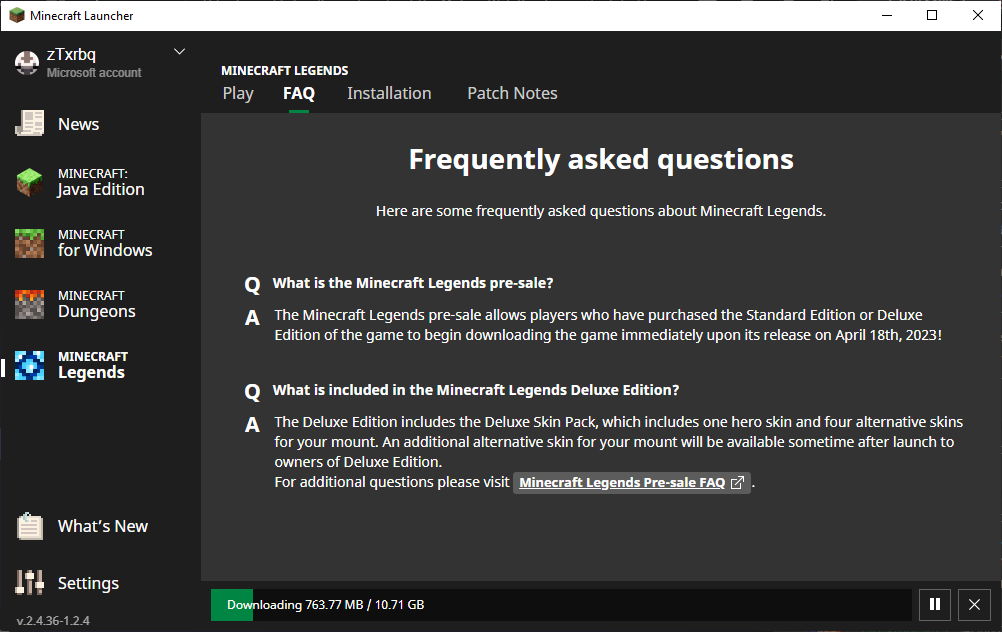Click the launcher version number text
Image resolution: width=1002 pixels, height=632 pixels.
53,621
